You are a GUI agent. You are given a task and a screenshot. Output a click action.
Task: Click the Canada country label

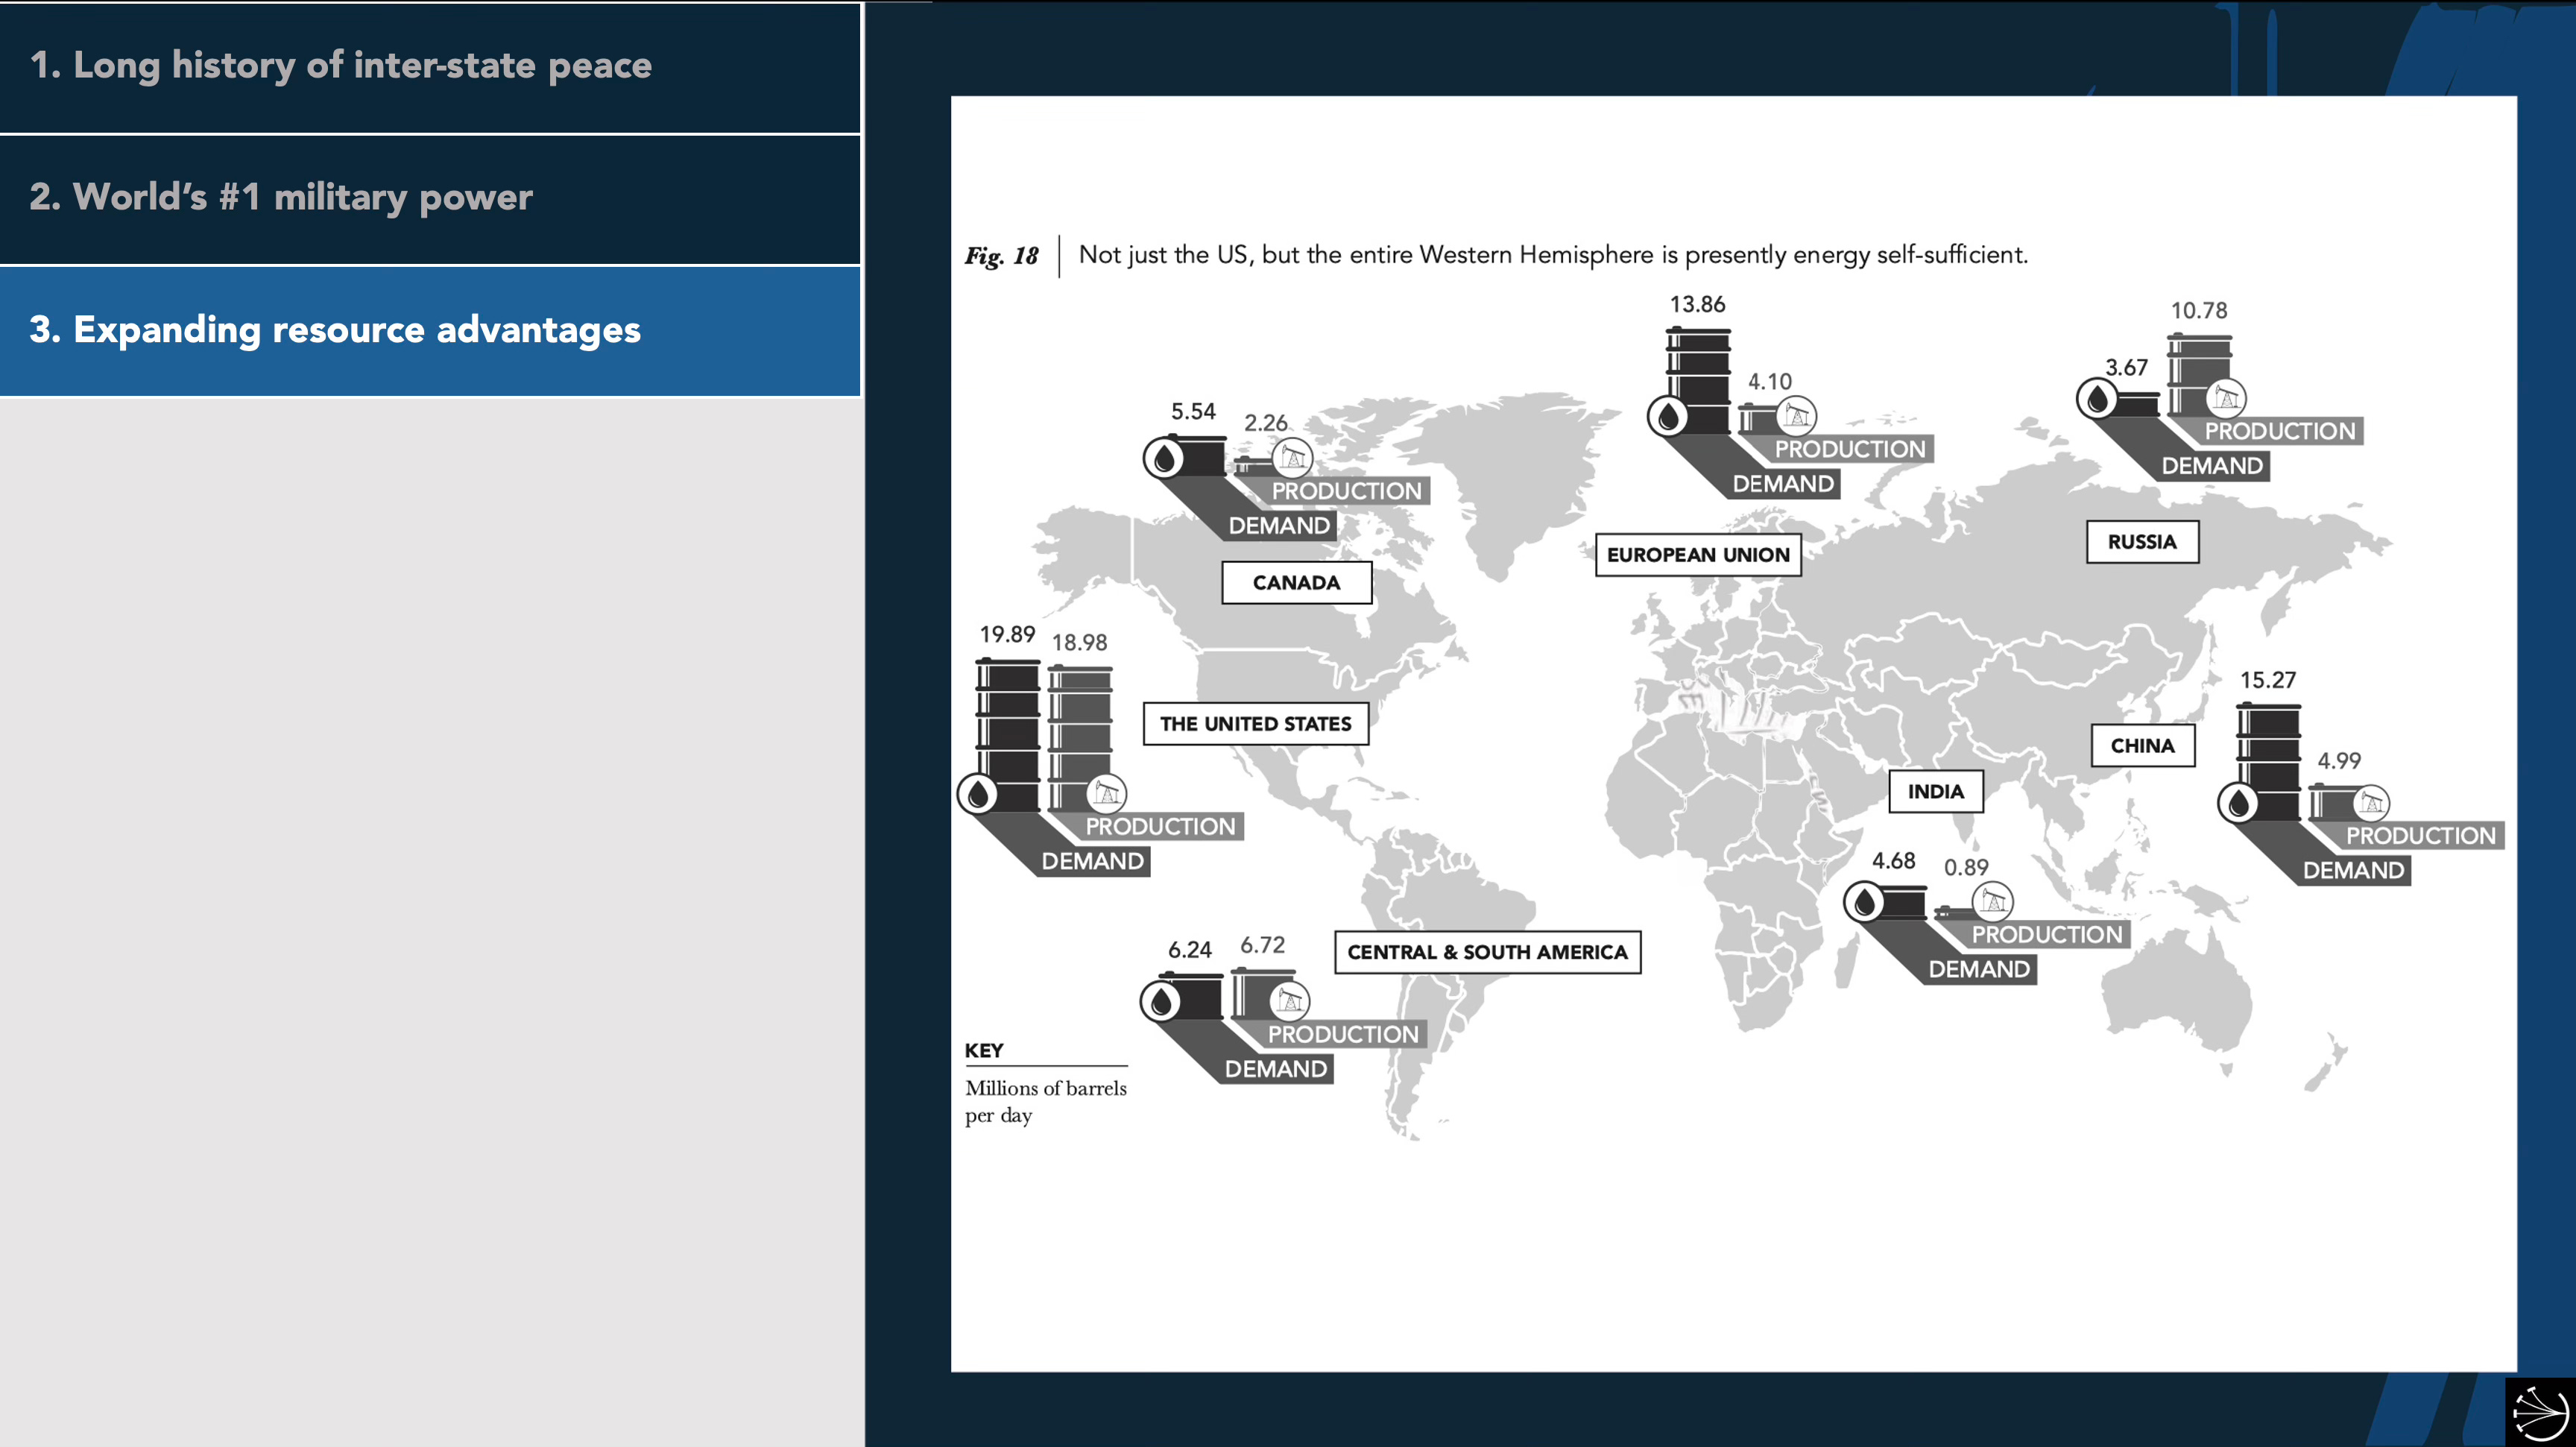pyautogui.click(x=1296, y=582)
